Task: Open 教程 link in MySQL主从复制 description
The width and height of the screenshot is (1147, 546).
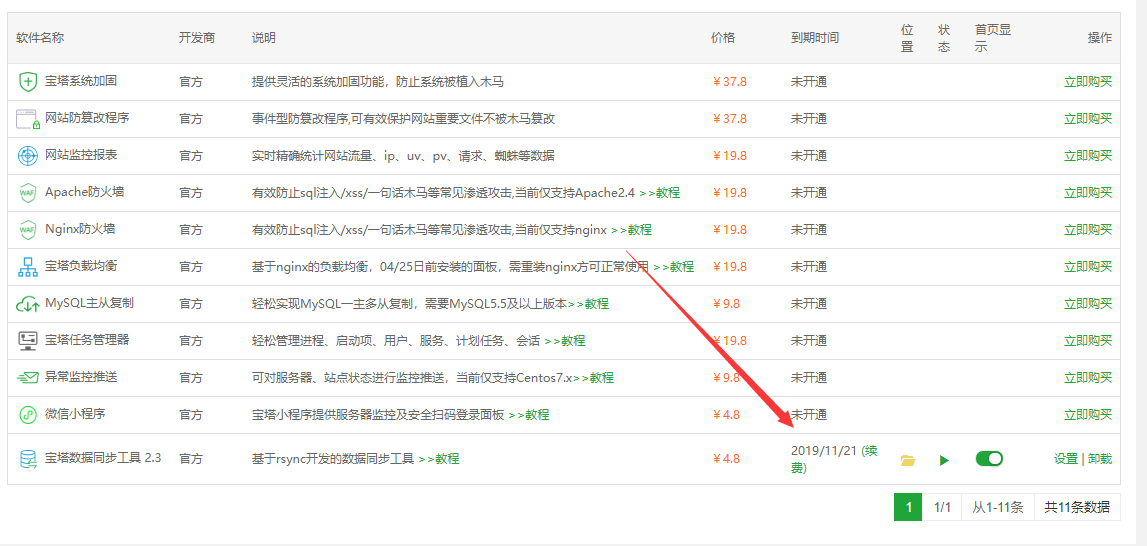Action: coord(588,303)
